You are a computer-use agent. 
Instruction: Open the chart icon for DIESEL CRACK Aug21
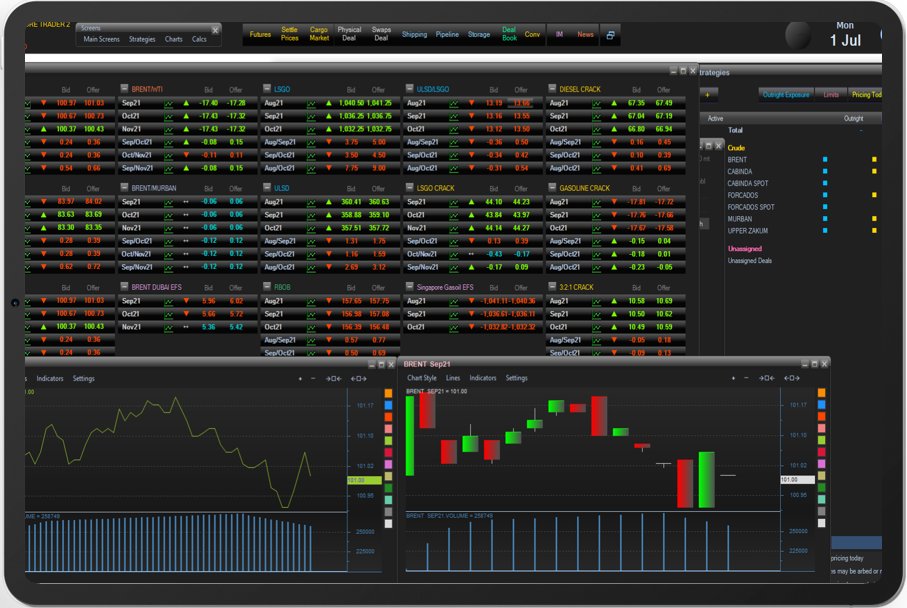pyautogui.click(x=596, y=104)
